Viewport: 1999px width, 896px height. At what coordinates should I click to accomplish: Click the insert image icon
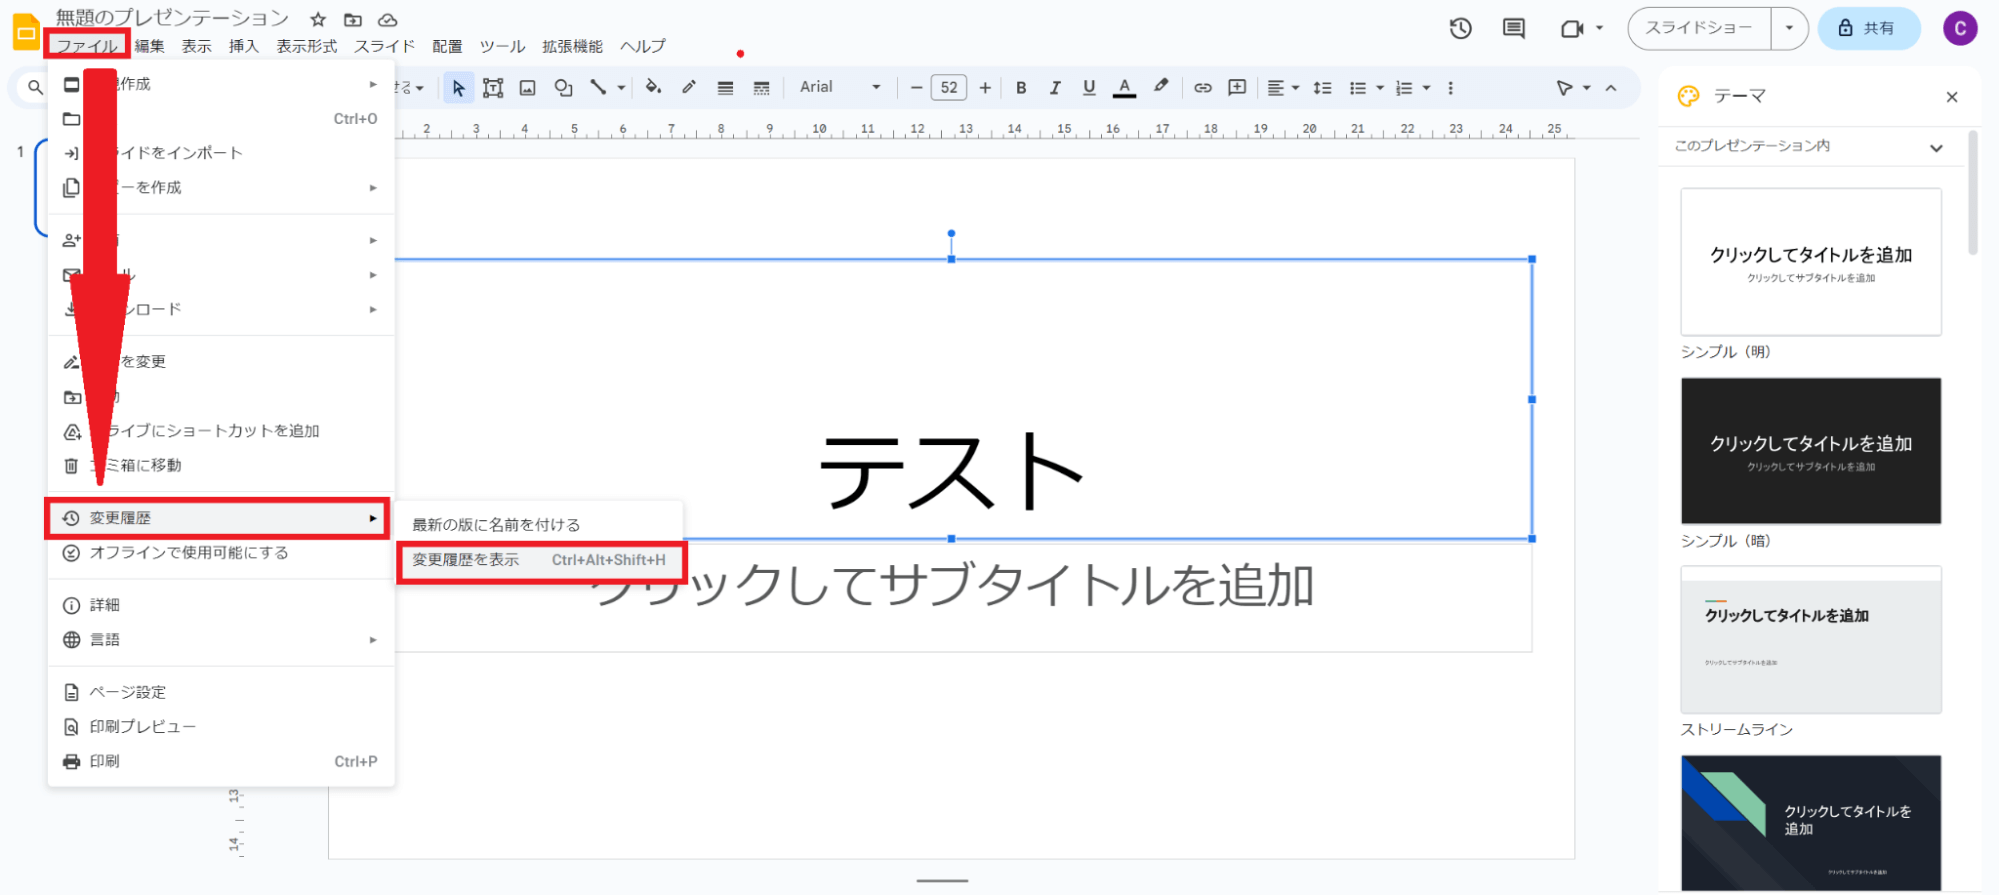[527, 88]
